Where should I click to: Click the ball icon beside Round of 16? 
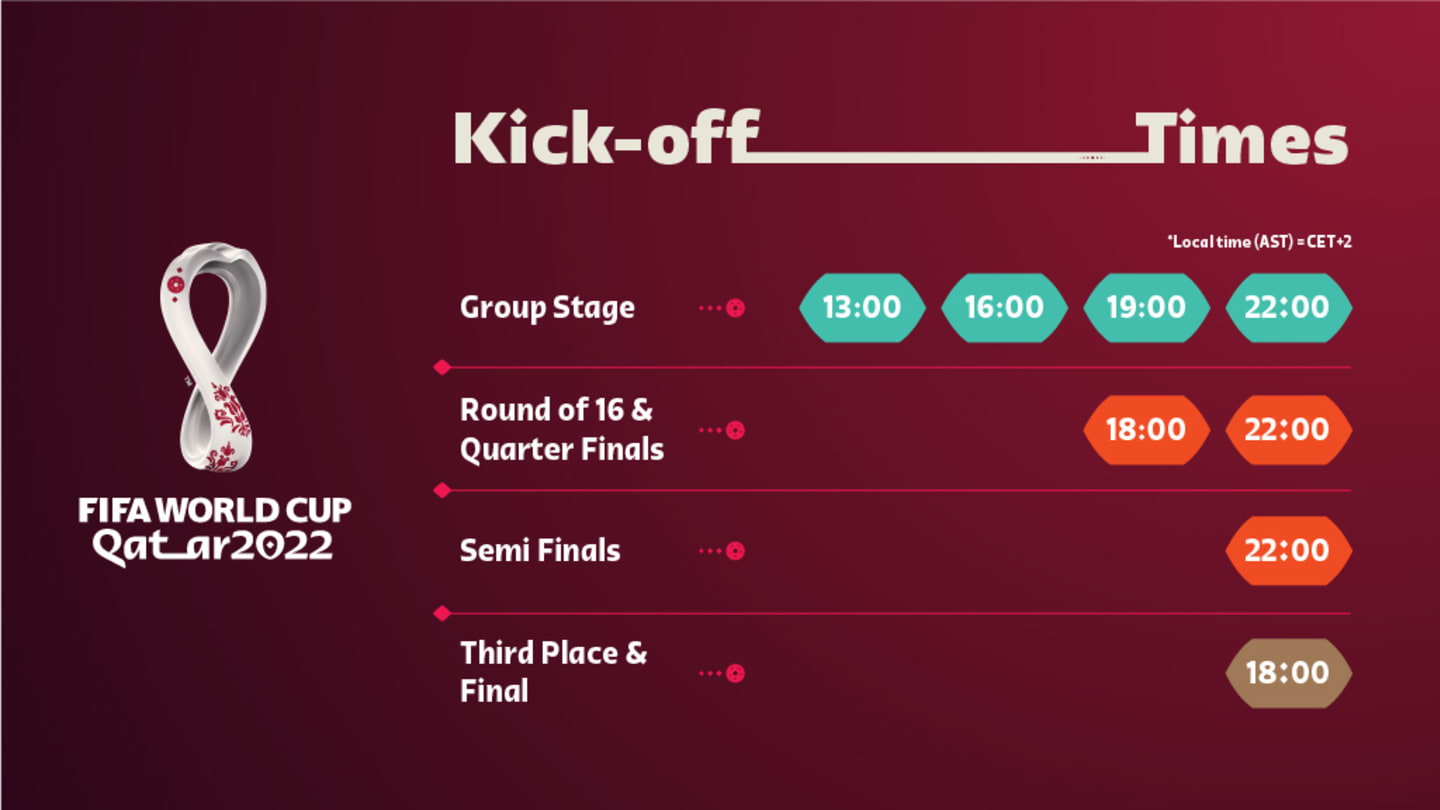click(735, 430)
